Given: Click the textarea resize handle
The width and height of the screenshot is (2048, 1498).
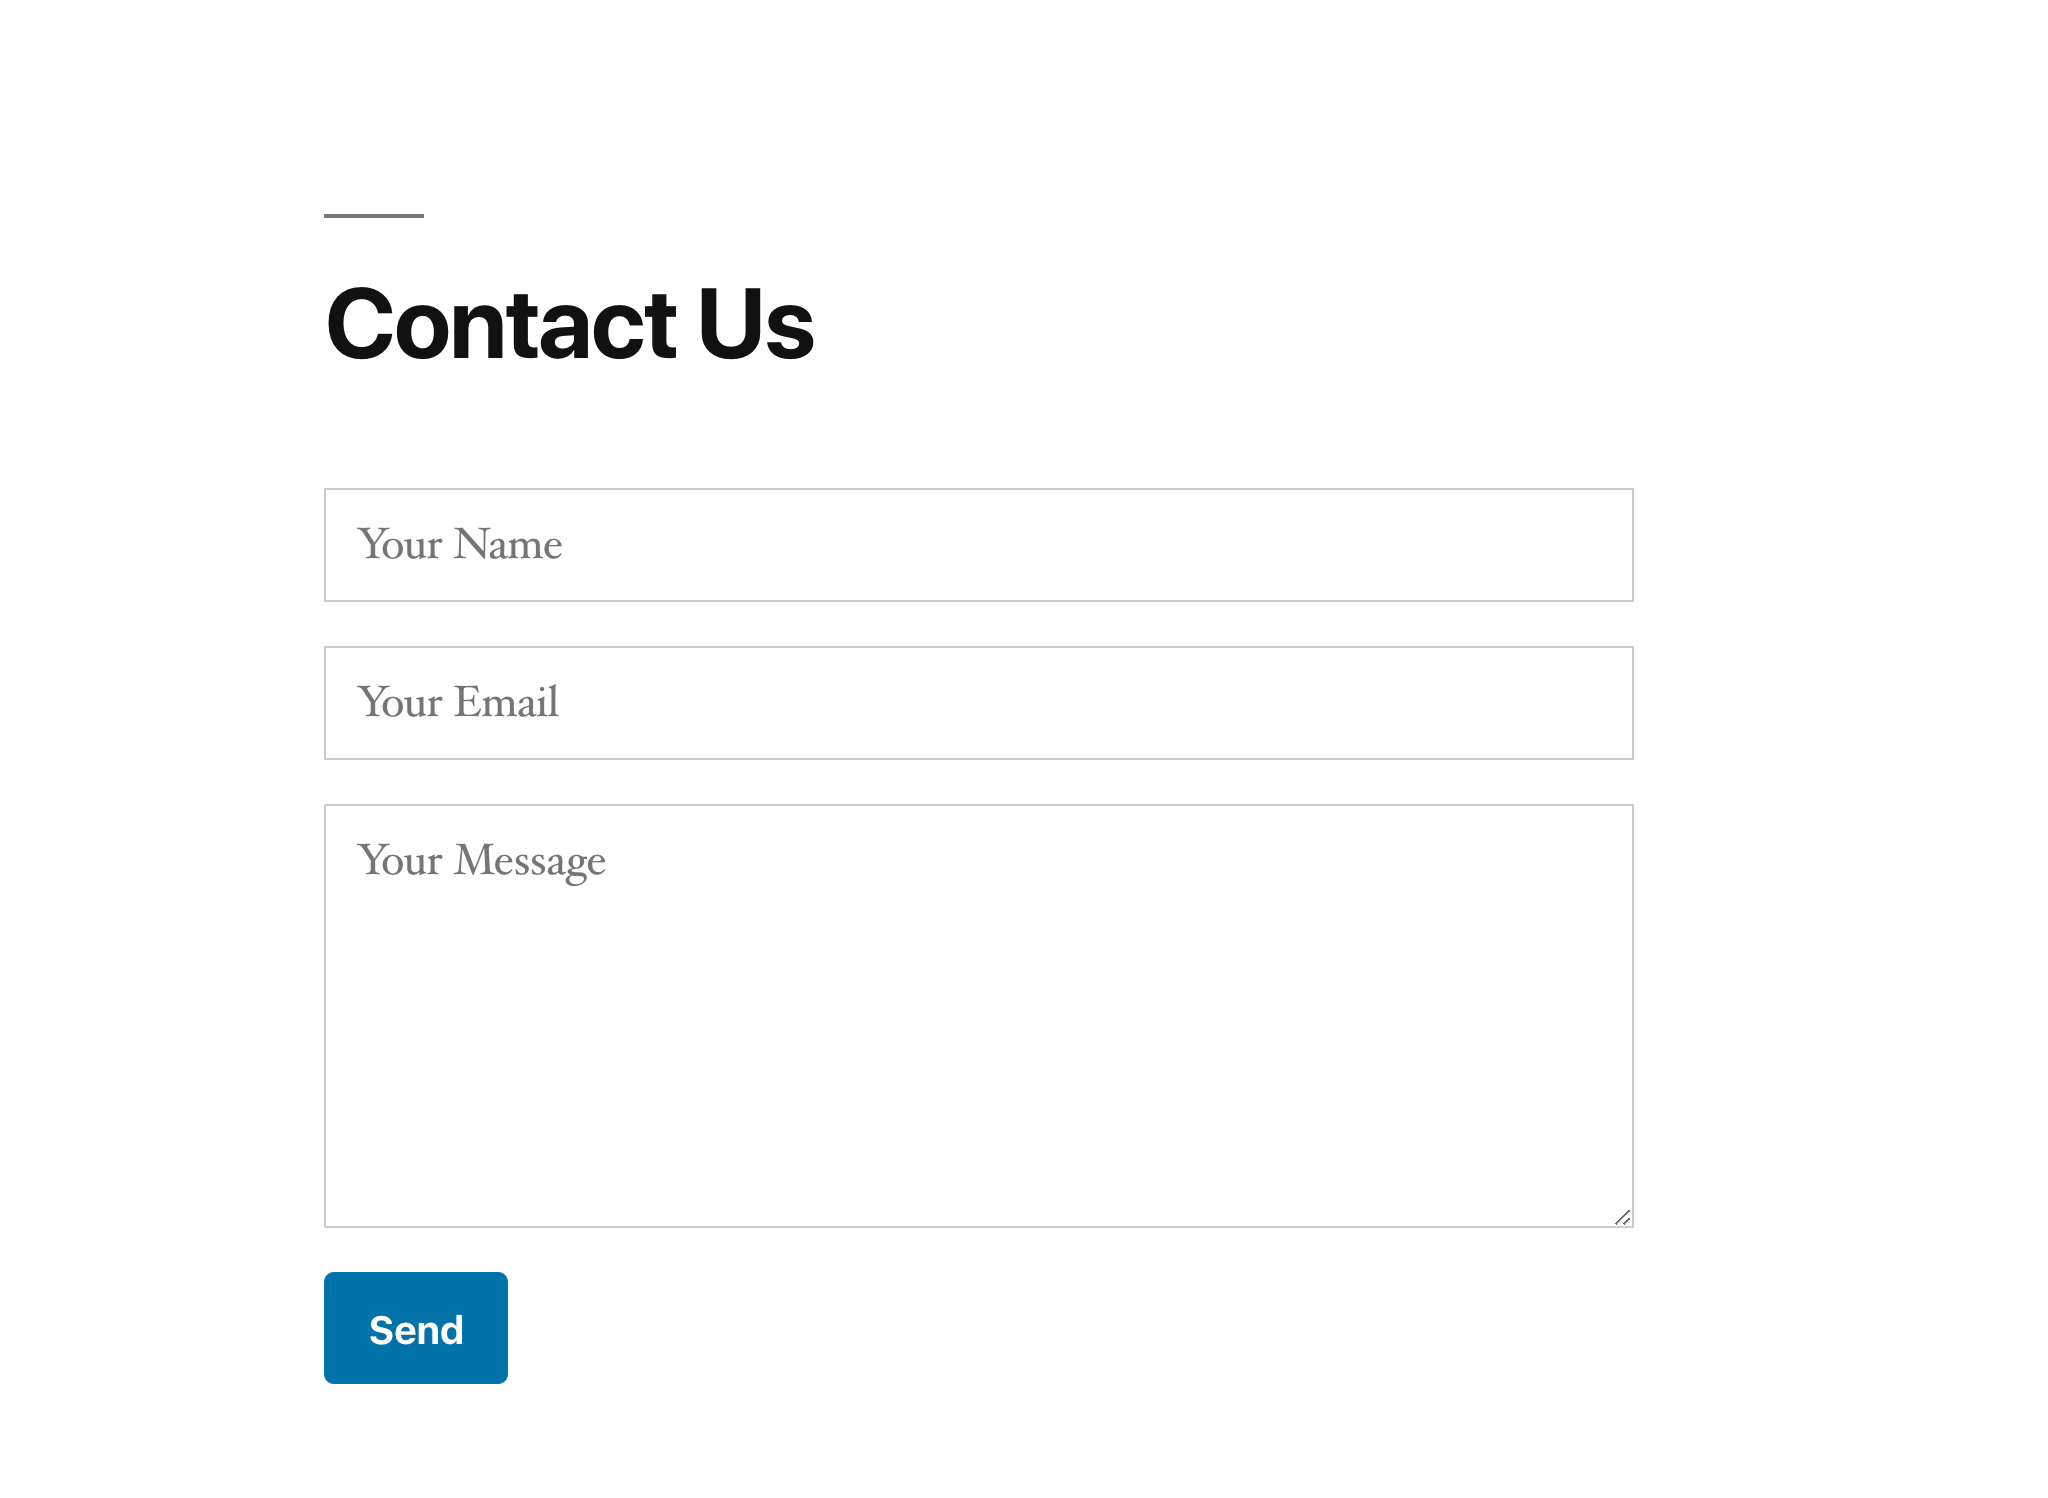Looking at the screenshot, I should click(x=1622, y=1217).
